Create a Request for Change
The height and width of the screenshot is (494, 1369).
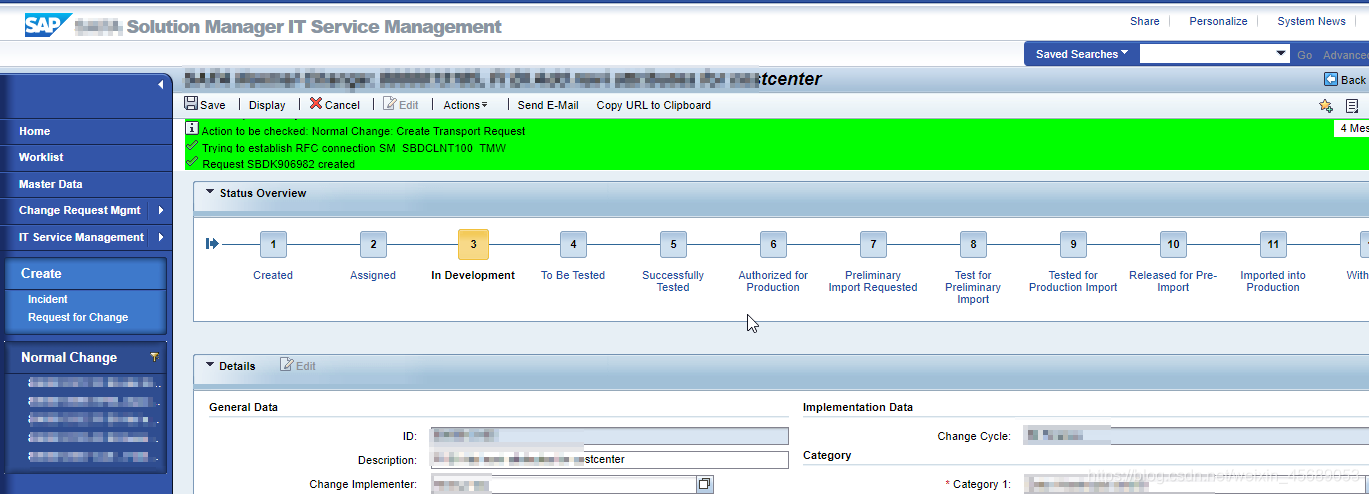78,317
